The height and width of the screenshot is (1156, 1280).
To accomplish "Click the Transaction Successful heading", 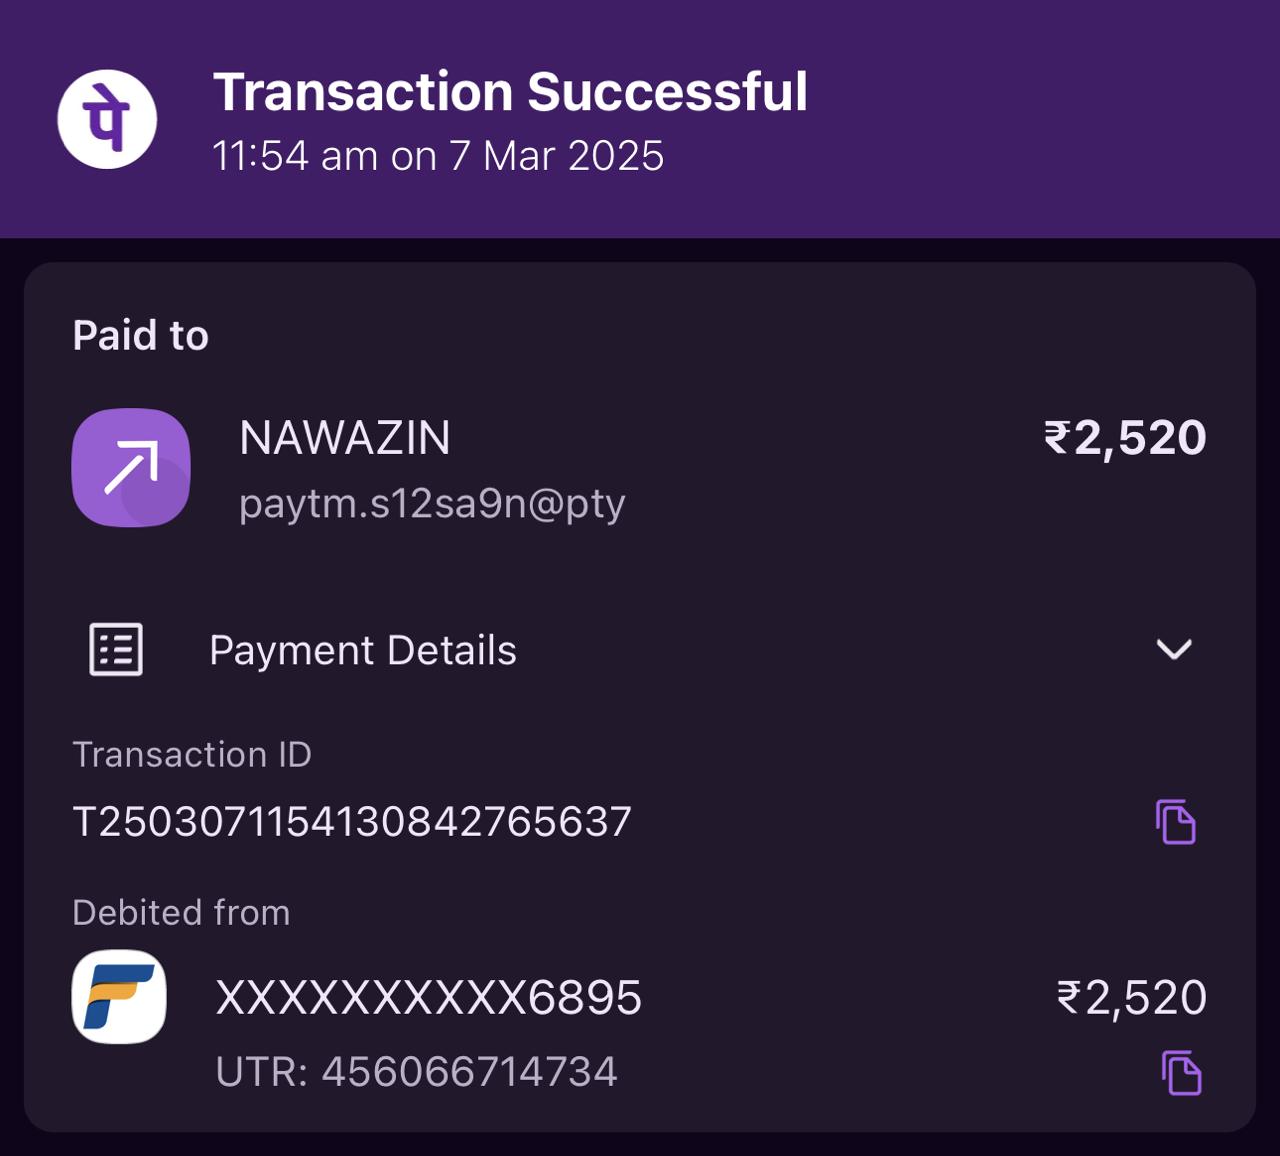I will point(510,92).
